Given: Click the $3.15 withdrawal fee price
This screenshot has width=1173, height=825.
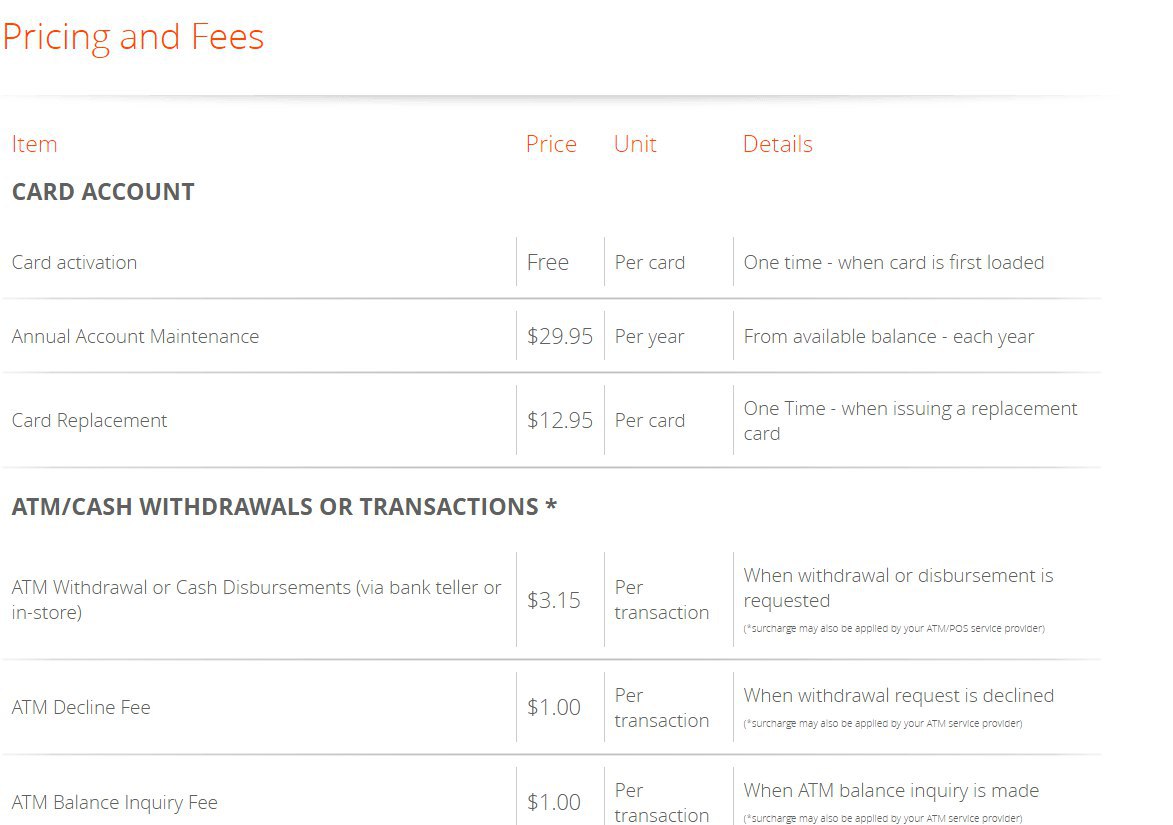Looking at the screenshot, I should click(554, 601).
